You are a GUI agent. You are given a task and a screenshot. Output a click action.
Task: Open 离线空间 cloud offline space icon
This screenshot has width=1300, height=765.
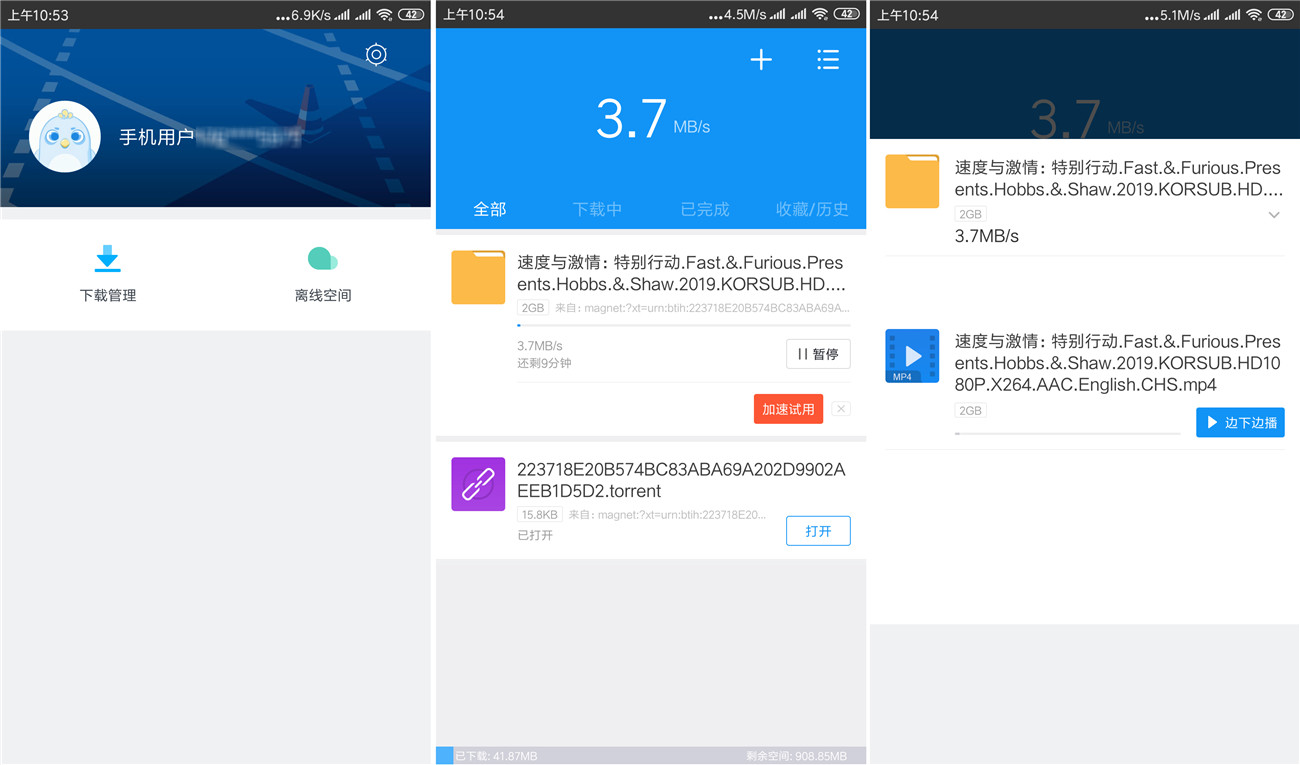tap(322, 260)
